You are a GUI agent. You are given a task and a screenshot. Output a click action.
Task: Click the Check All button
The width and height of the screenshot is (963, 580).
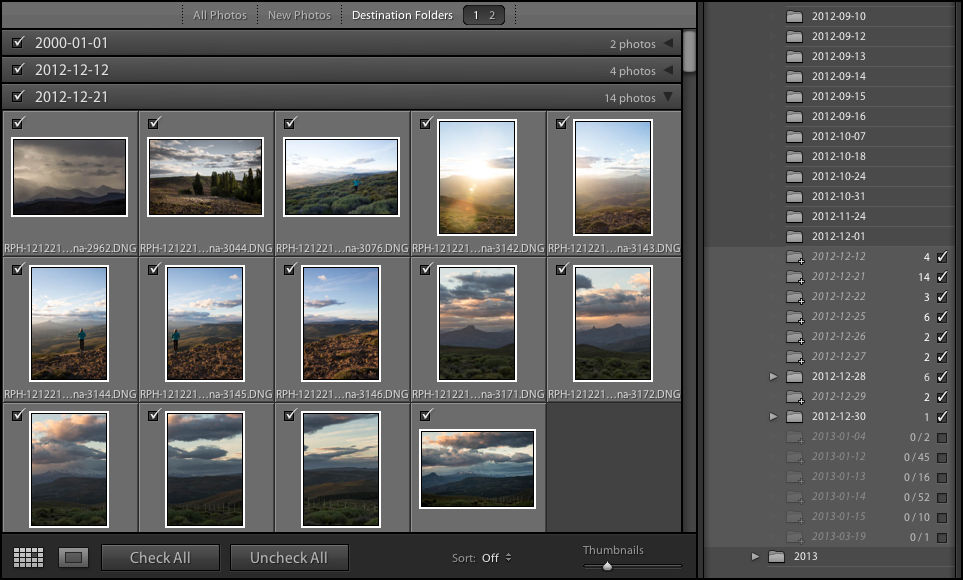click(x=160, y=557)
